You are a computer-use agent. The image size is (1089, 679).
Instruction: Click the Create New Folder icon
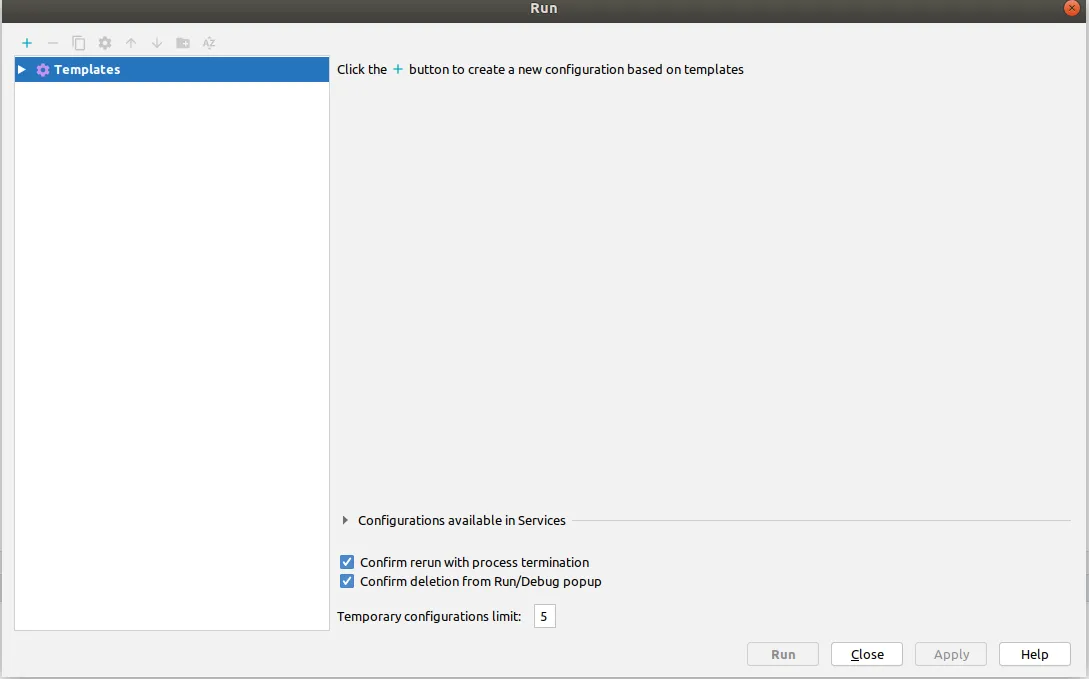[x=183, y=43]
